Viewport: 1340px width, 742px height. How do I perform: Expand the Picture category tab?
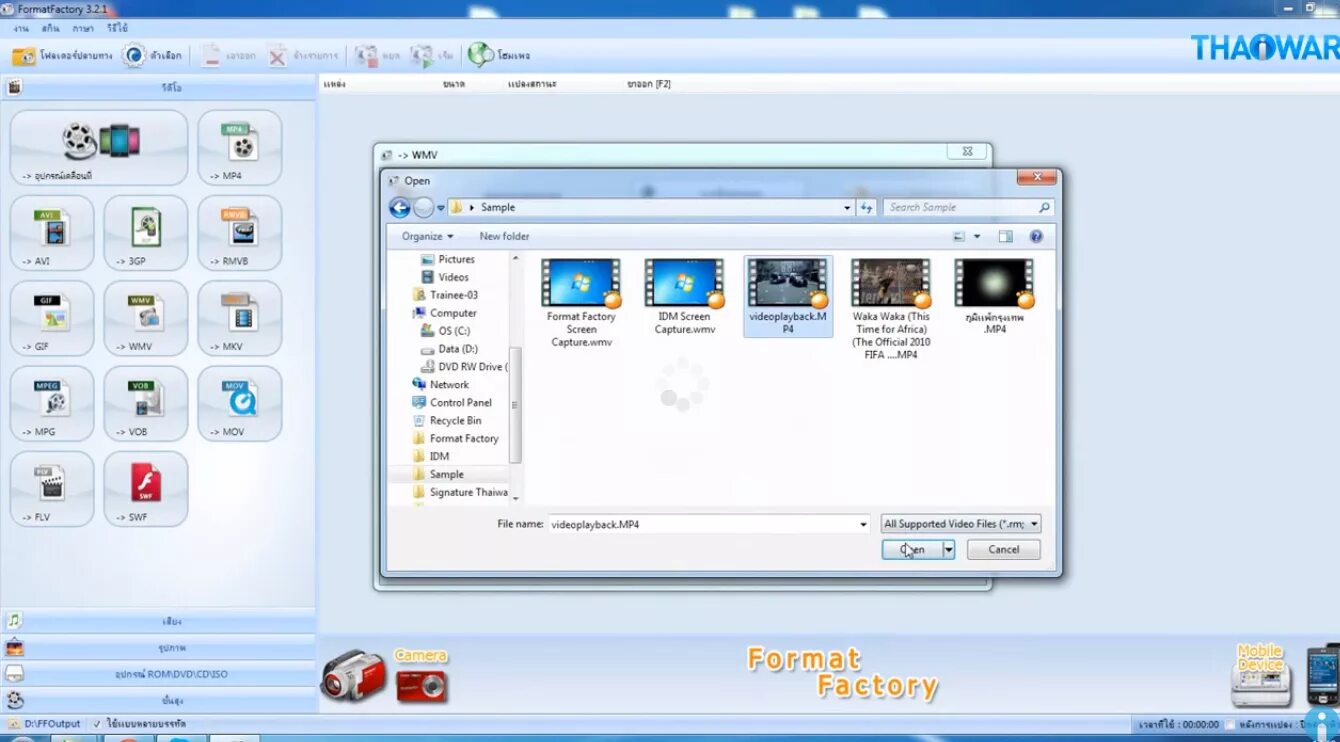159,647
